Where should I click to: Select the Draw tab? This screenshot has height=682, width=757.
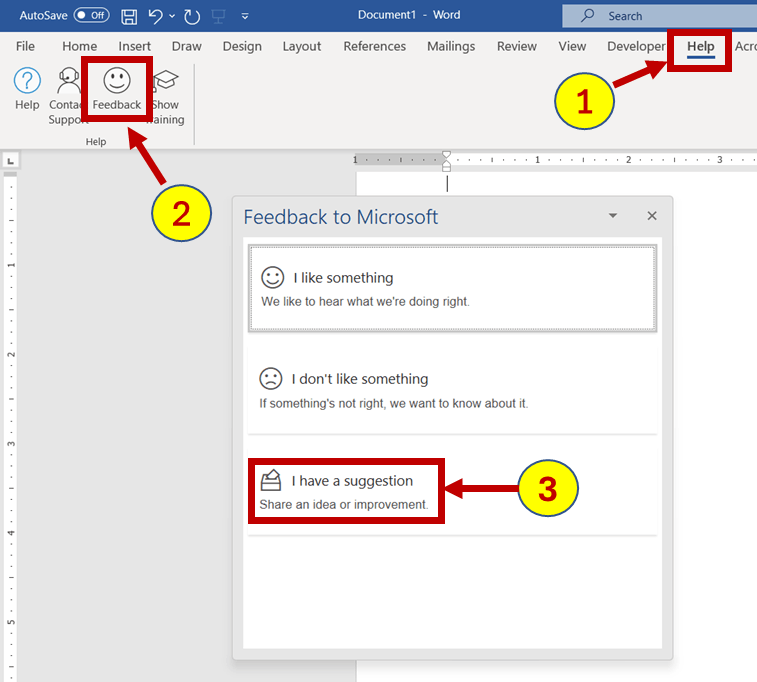point(186,46)
